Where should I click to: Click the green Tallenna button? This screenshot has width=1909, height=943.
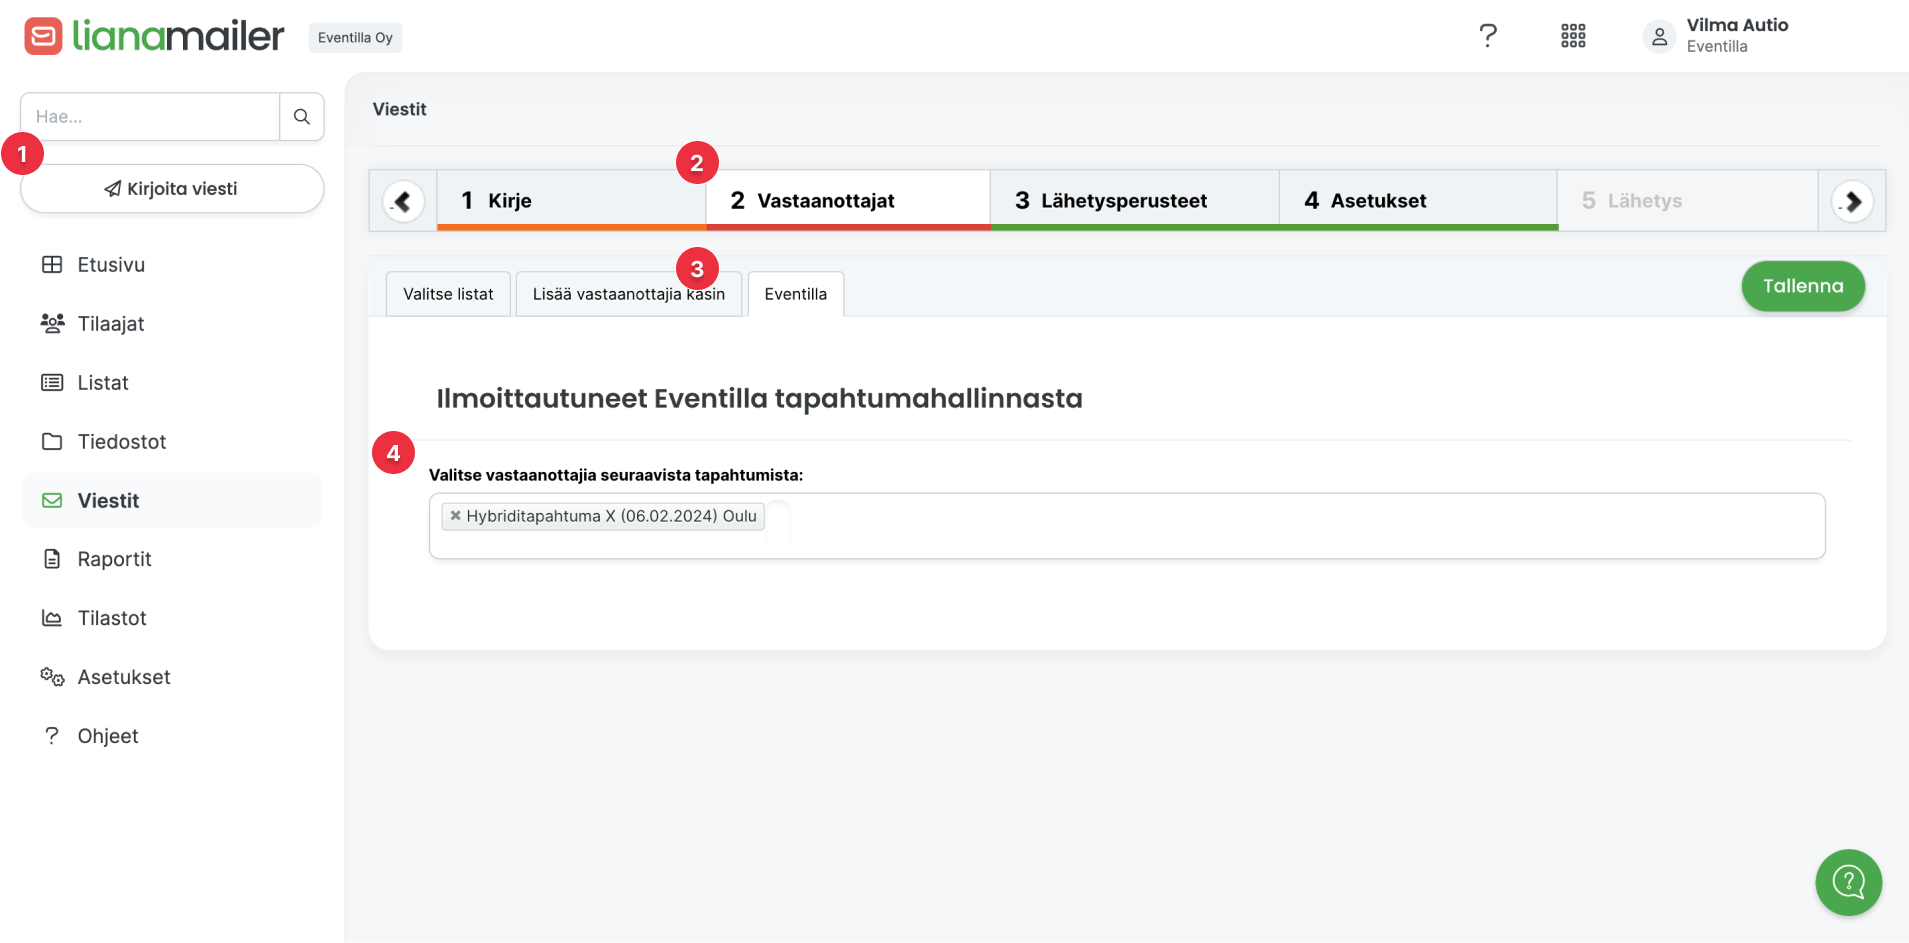pos(1803,286)
